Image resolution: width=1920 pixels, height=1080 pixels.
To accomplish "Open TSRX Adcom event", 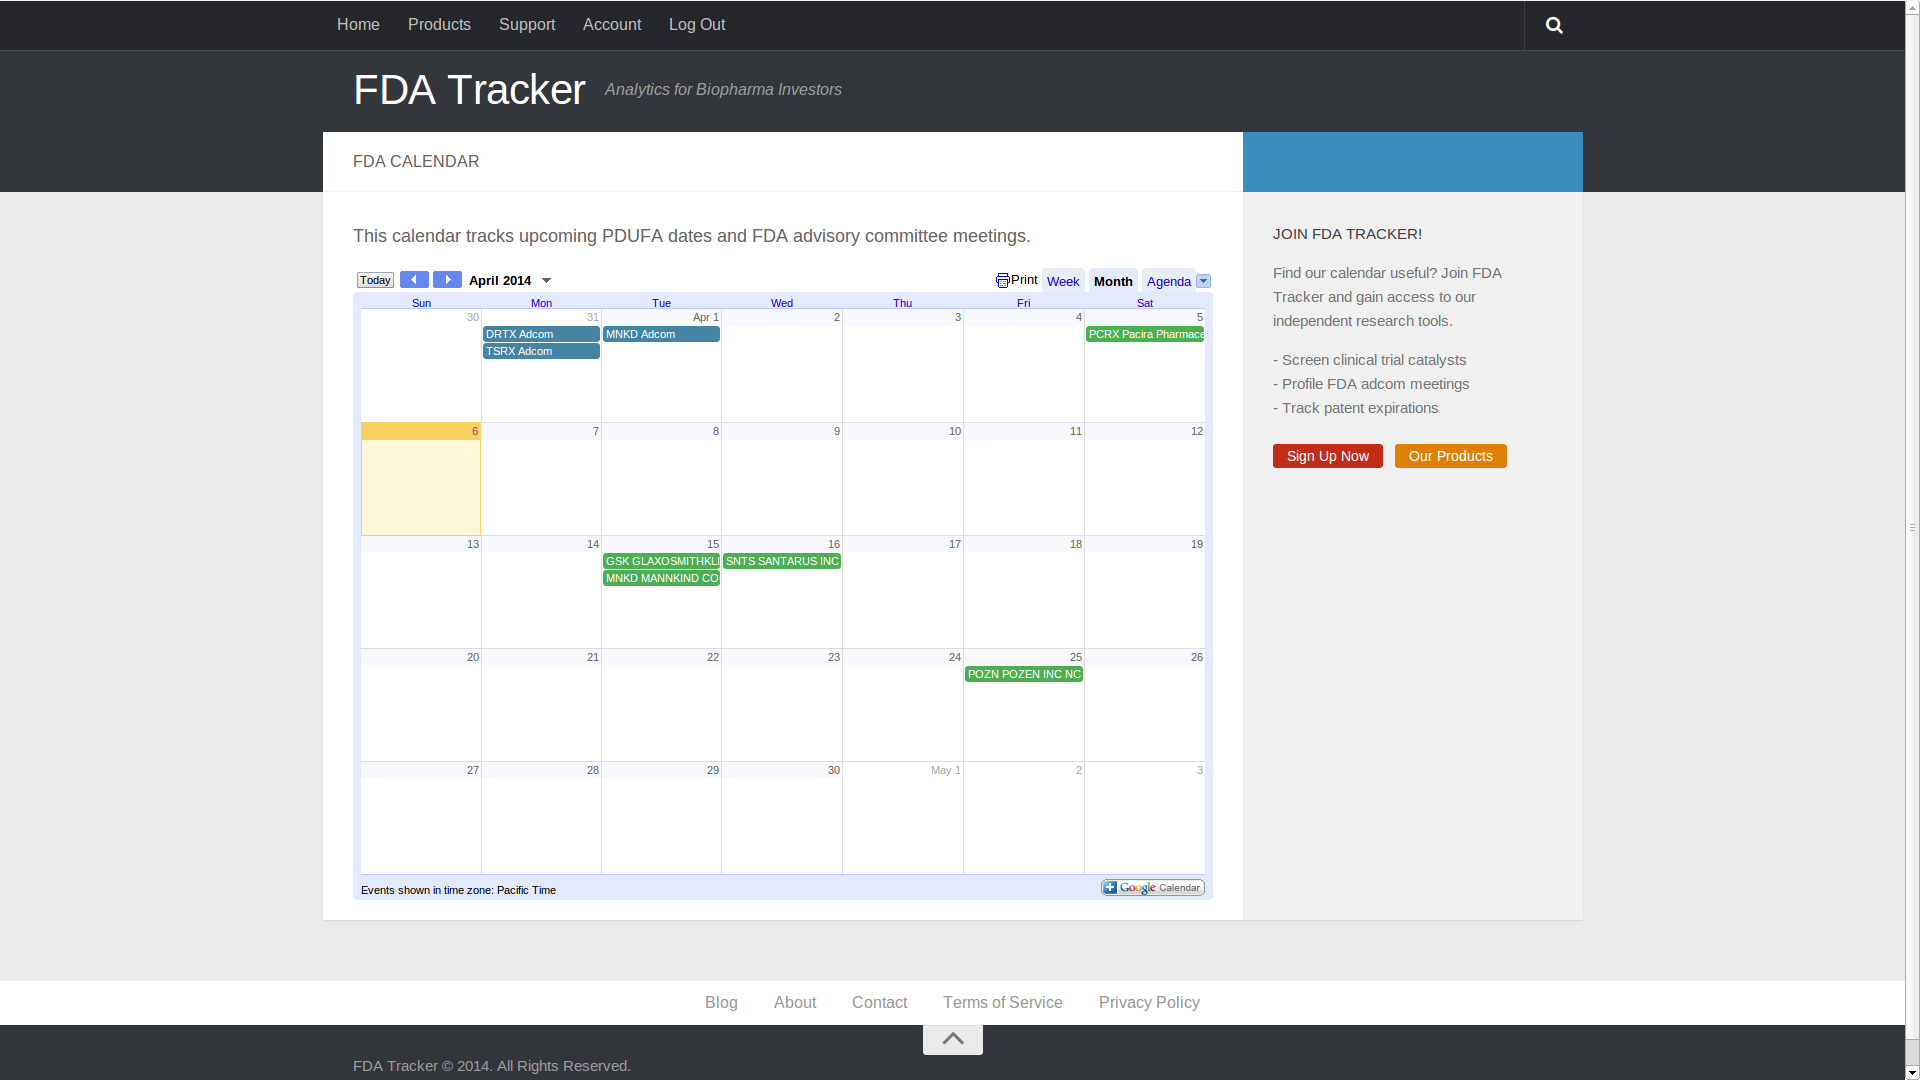I will point(541,351).
